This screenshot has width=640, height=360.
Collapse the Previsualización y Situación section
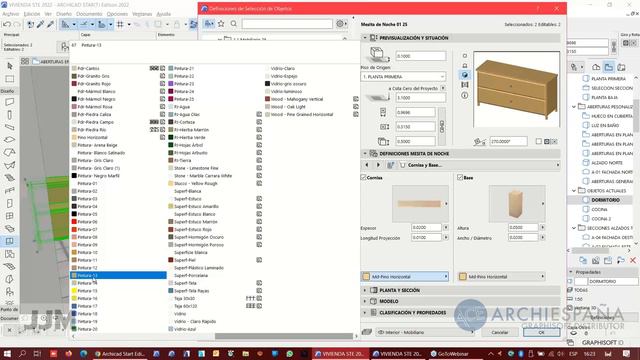click(x=365, y=38)
